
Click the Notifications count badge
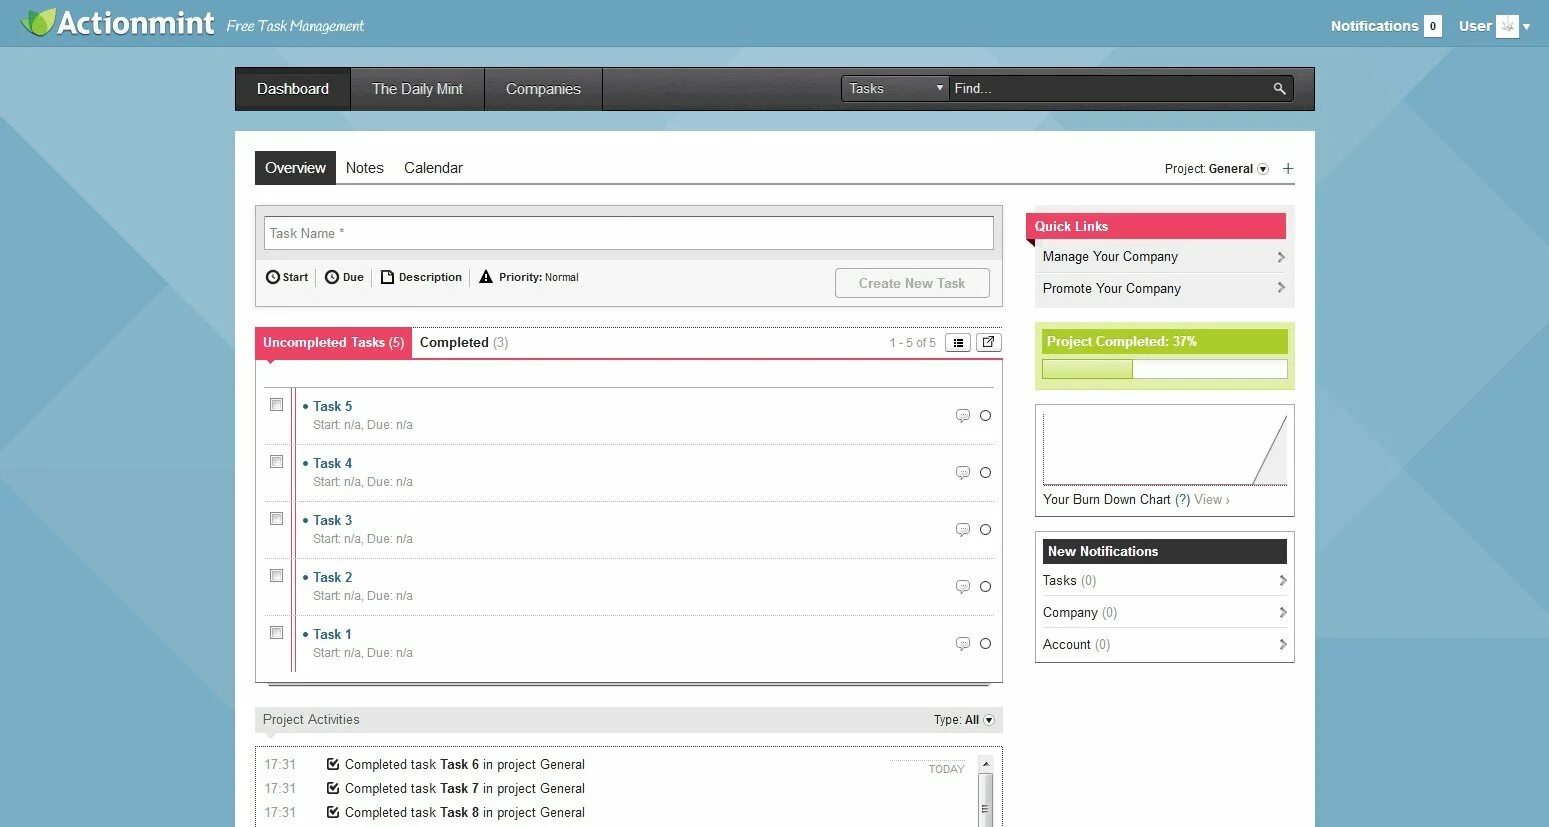coord(1433,26)
